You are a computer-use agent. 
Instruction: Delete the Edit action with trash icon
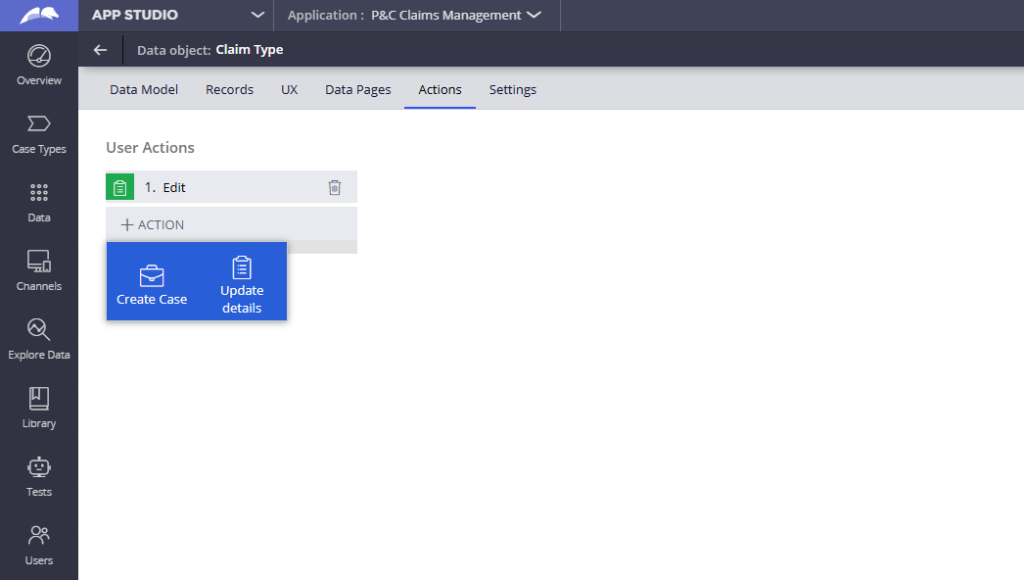(x=334, y=187)
